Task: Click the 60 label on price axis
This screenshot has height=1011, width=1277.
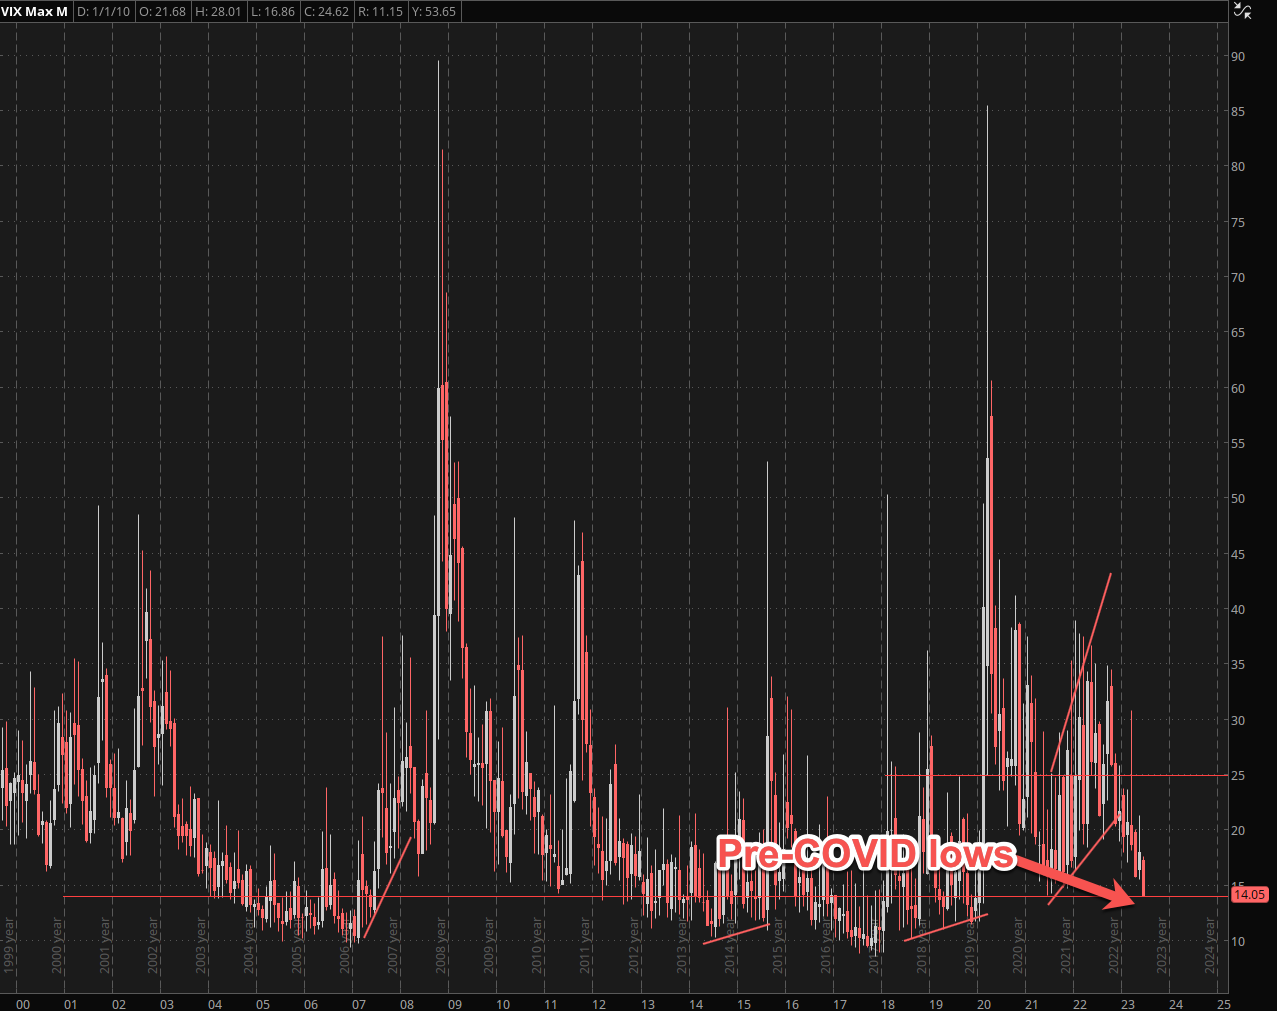Action: (x=1238, y=388)
